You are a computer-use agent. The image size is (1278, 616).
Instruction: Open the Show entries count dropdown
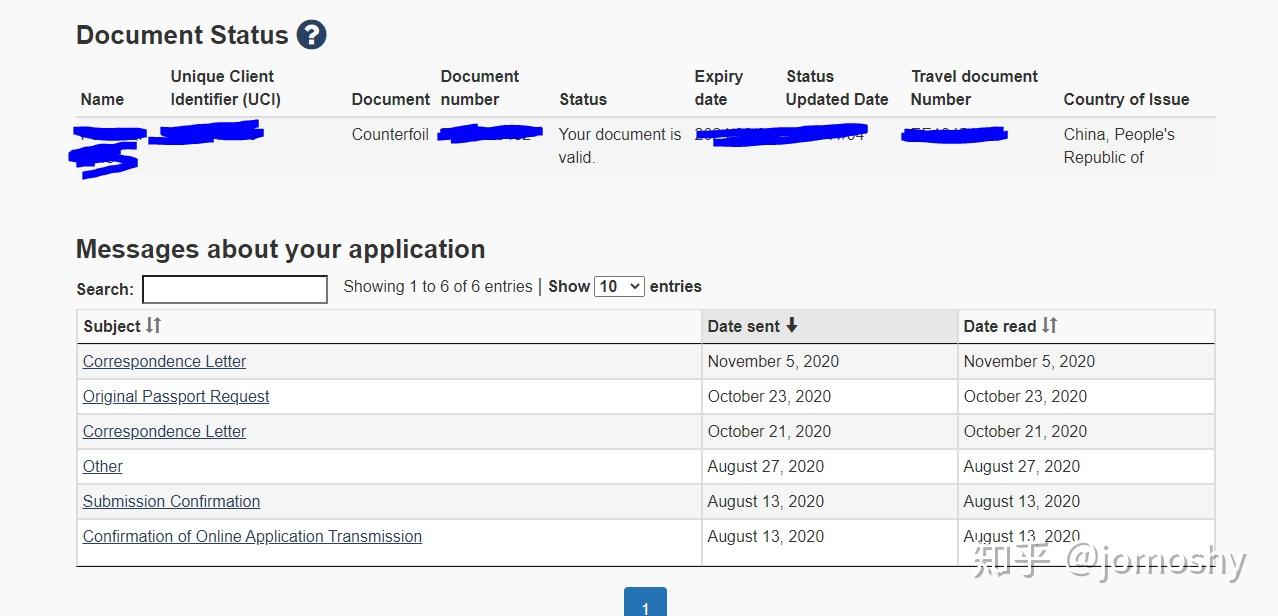pos(619,287)
